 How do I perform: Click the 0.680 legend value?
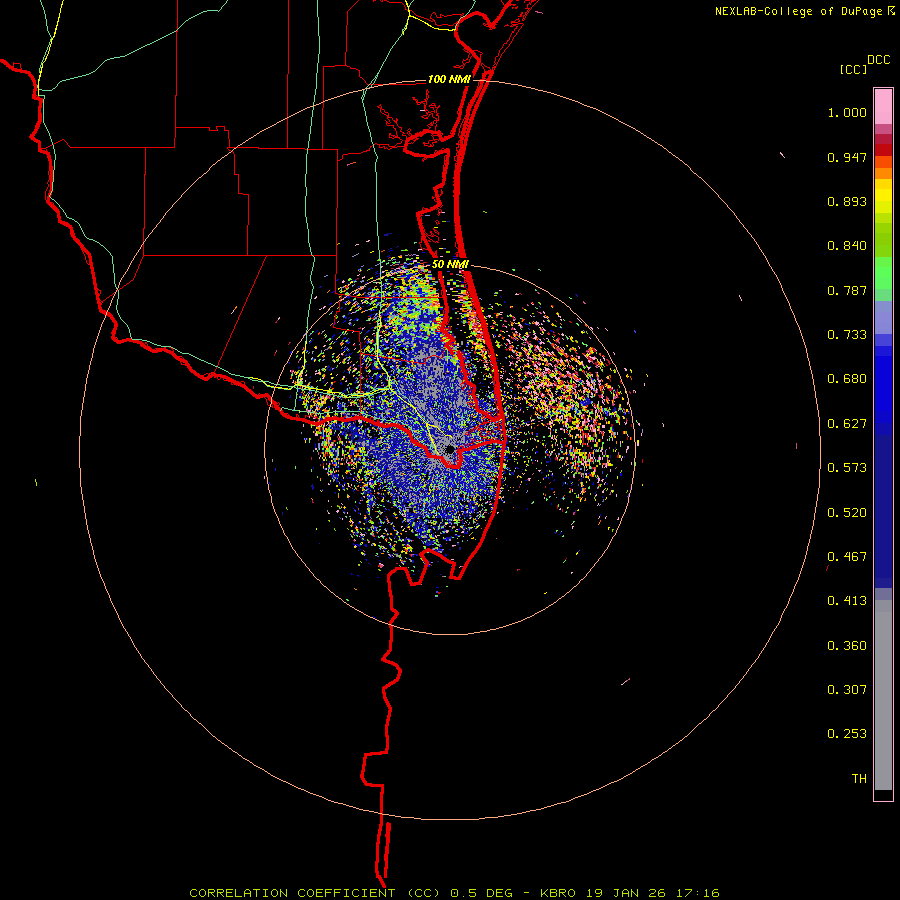[847, 379]
